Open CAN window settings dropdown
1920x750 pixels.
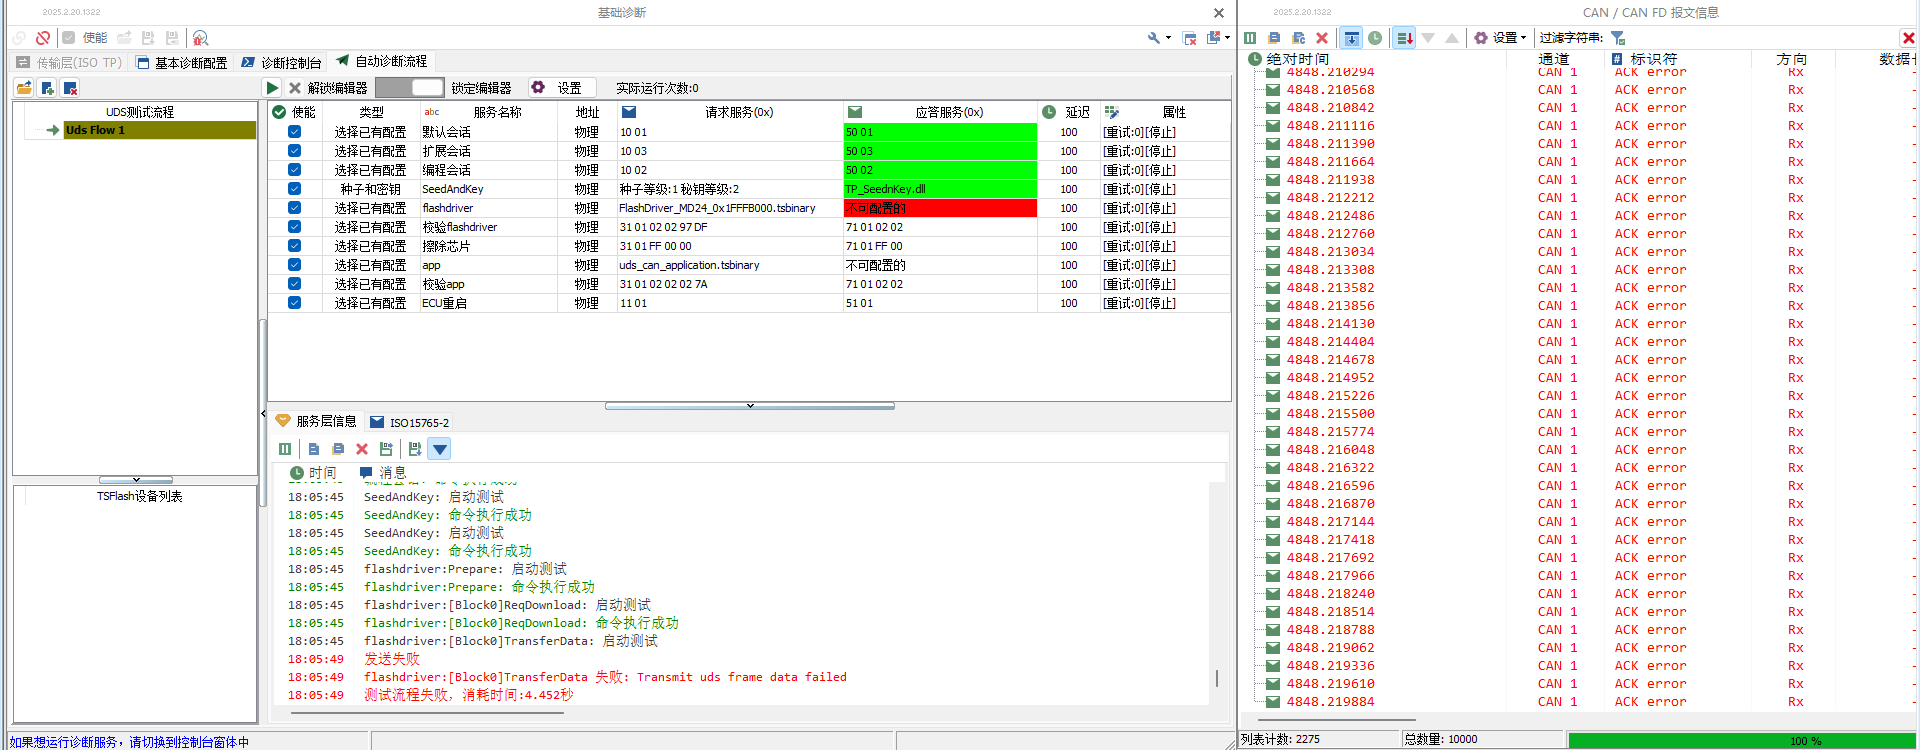[1500, 38]
